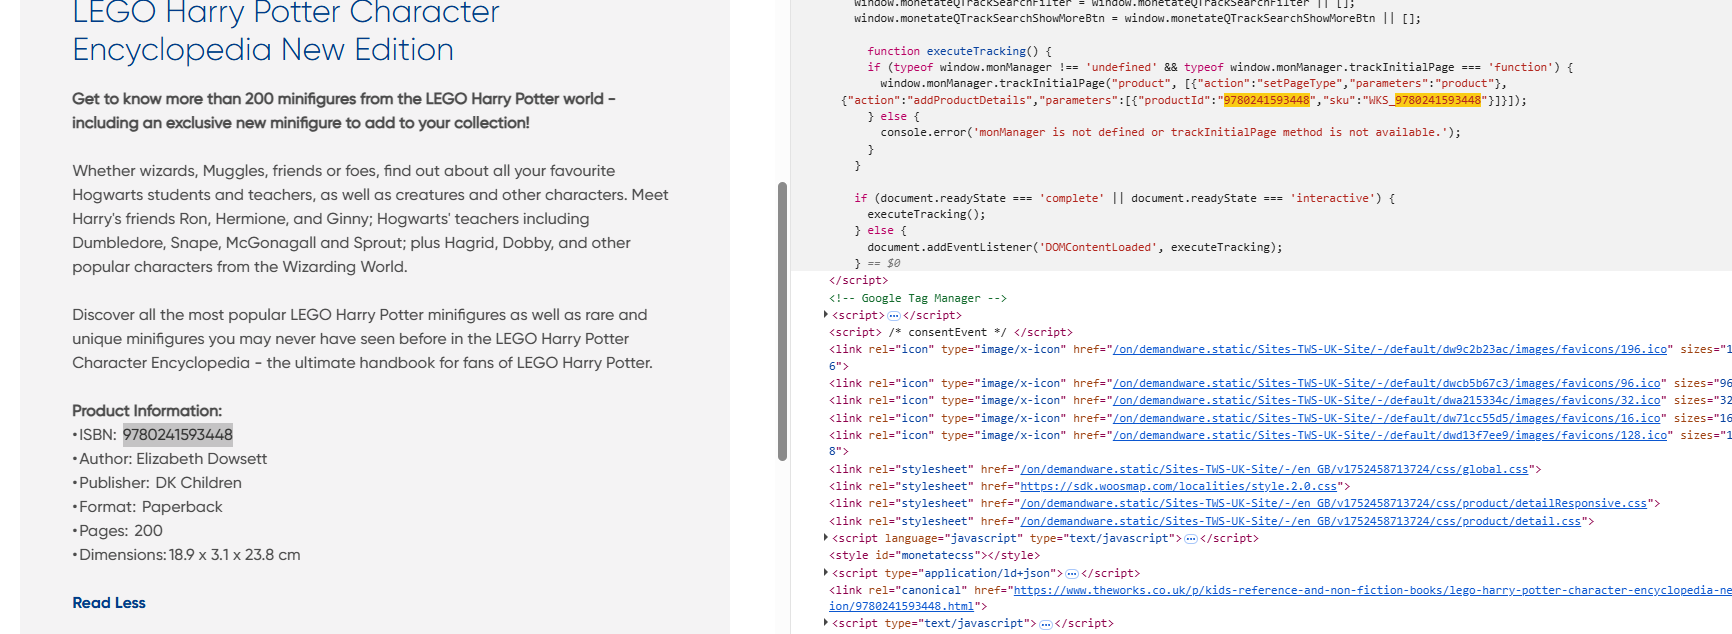This screenshot has height=634, width=1732.
Task: Click the closing </script> tag line
Action: tap(858, 280)
